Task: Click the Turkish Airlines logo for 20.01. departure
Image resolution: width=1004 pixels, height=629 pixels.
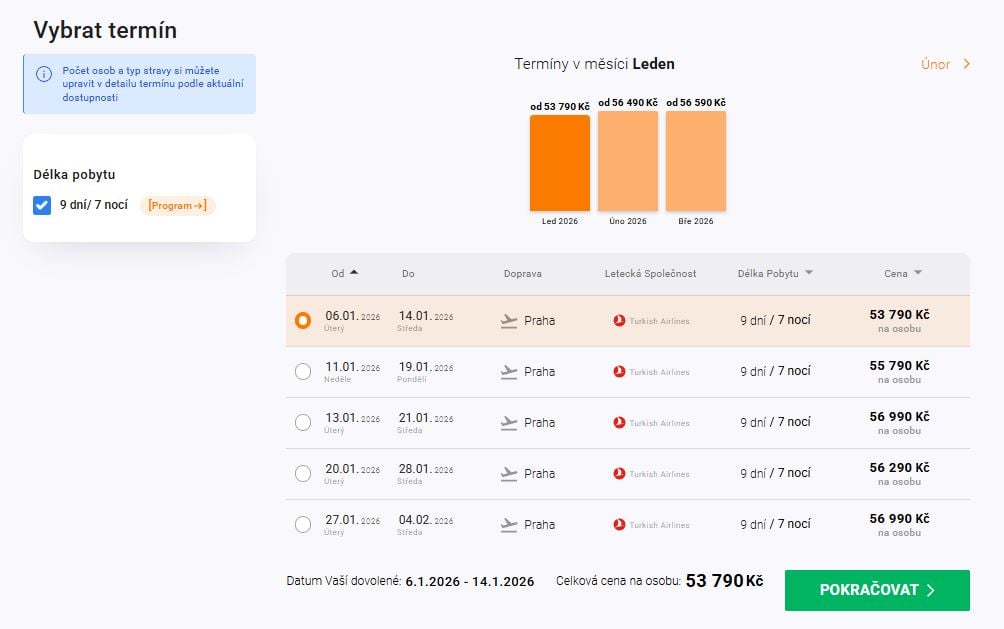Action: click(x=619, y=474)
